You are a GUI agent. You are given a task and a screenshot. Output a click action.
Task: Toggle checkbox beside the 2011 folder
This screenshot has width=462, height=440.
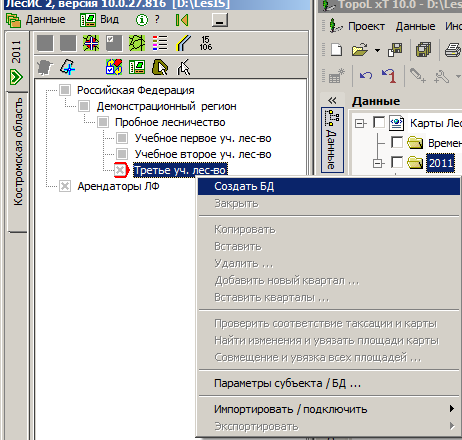(x=397, y=162)
